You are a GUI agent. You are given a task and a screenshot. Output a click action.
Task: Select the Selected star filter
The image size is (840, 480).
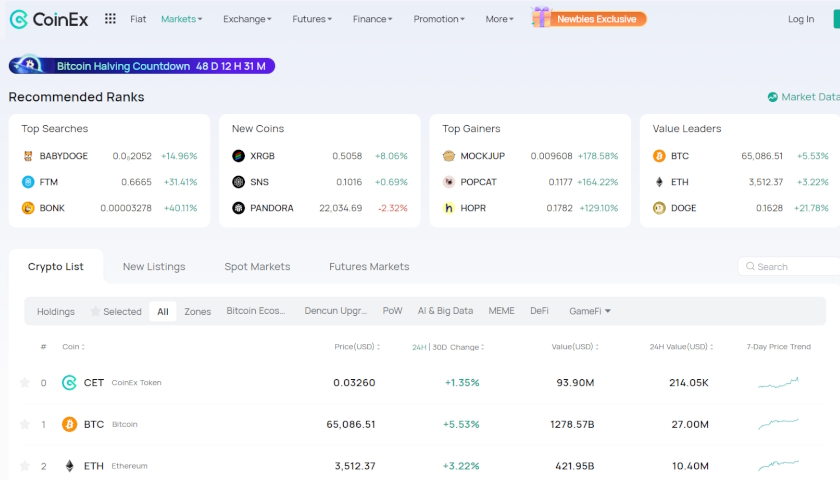(116, 311)
